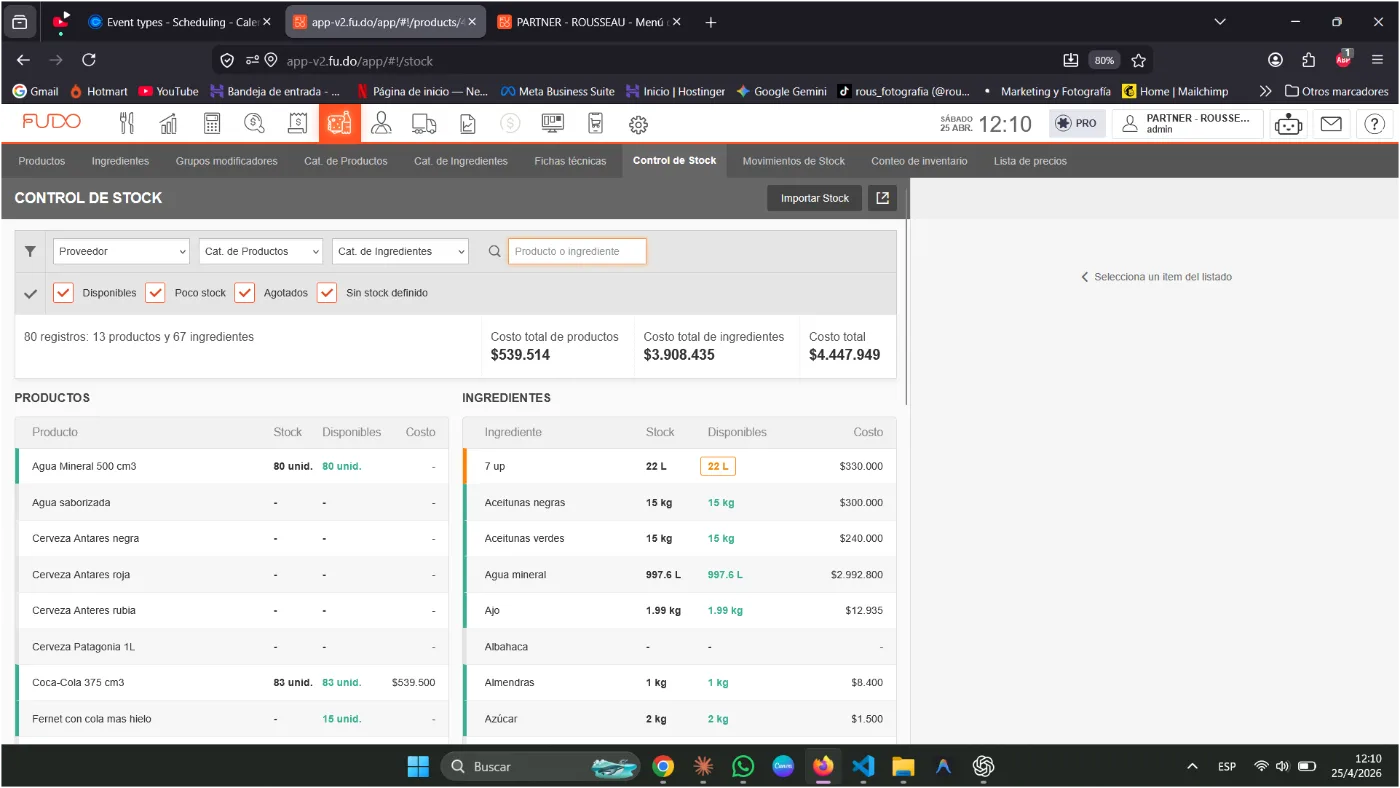Open the receipt with dollar icon
The width and height of the screenshot is (1400, 788).
[x=297, y=124]
